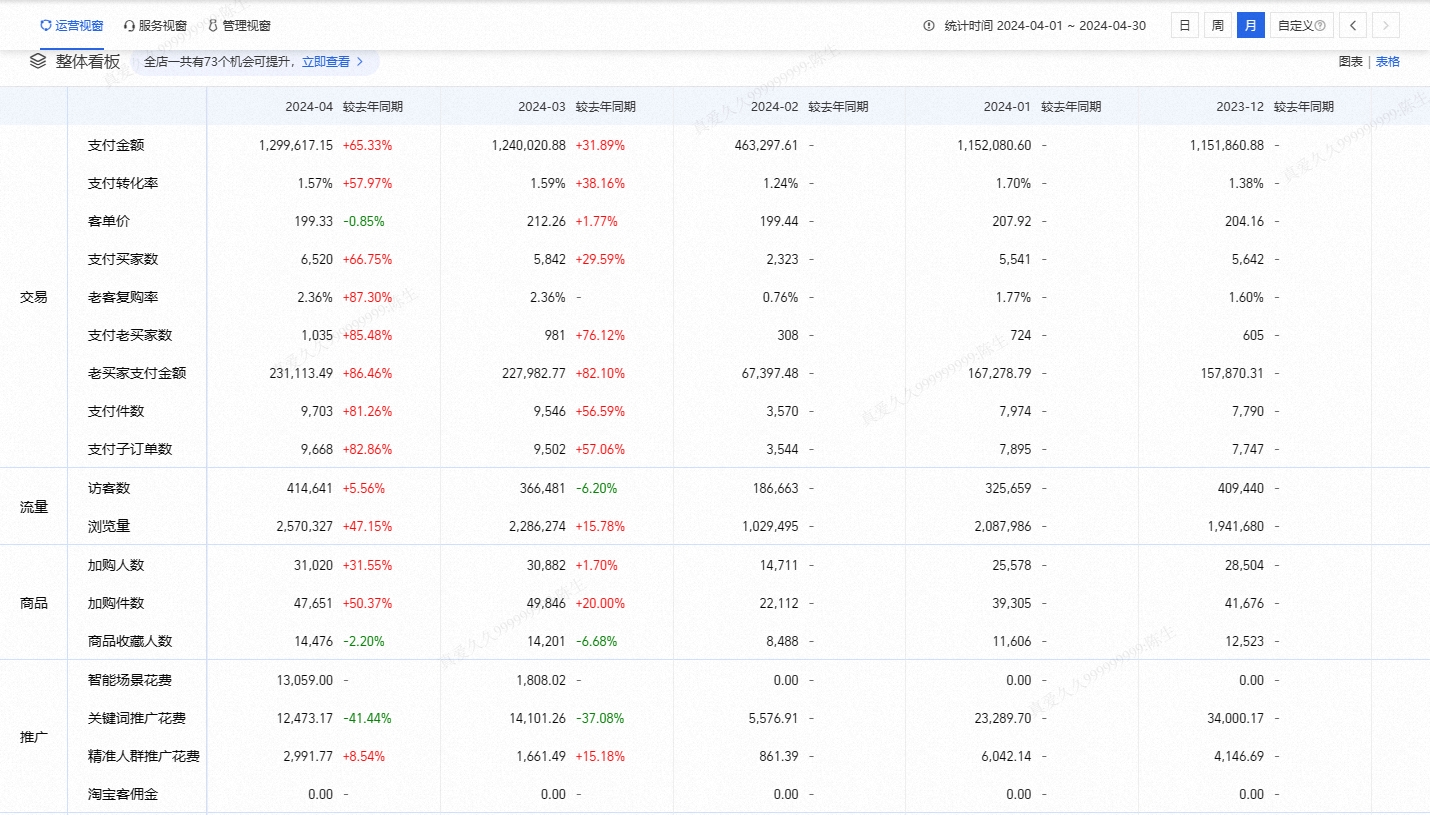Image resolution: width=1430 pixels, height=815 pixels.
Task: Switch to 表格 table view
Action: [1388, 62]
